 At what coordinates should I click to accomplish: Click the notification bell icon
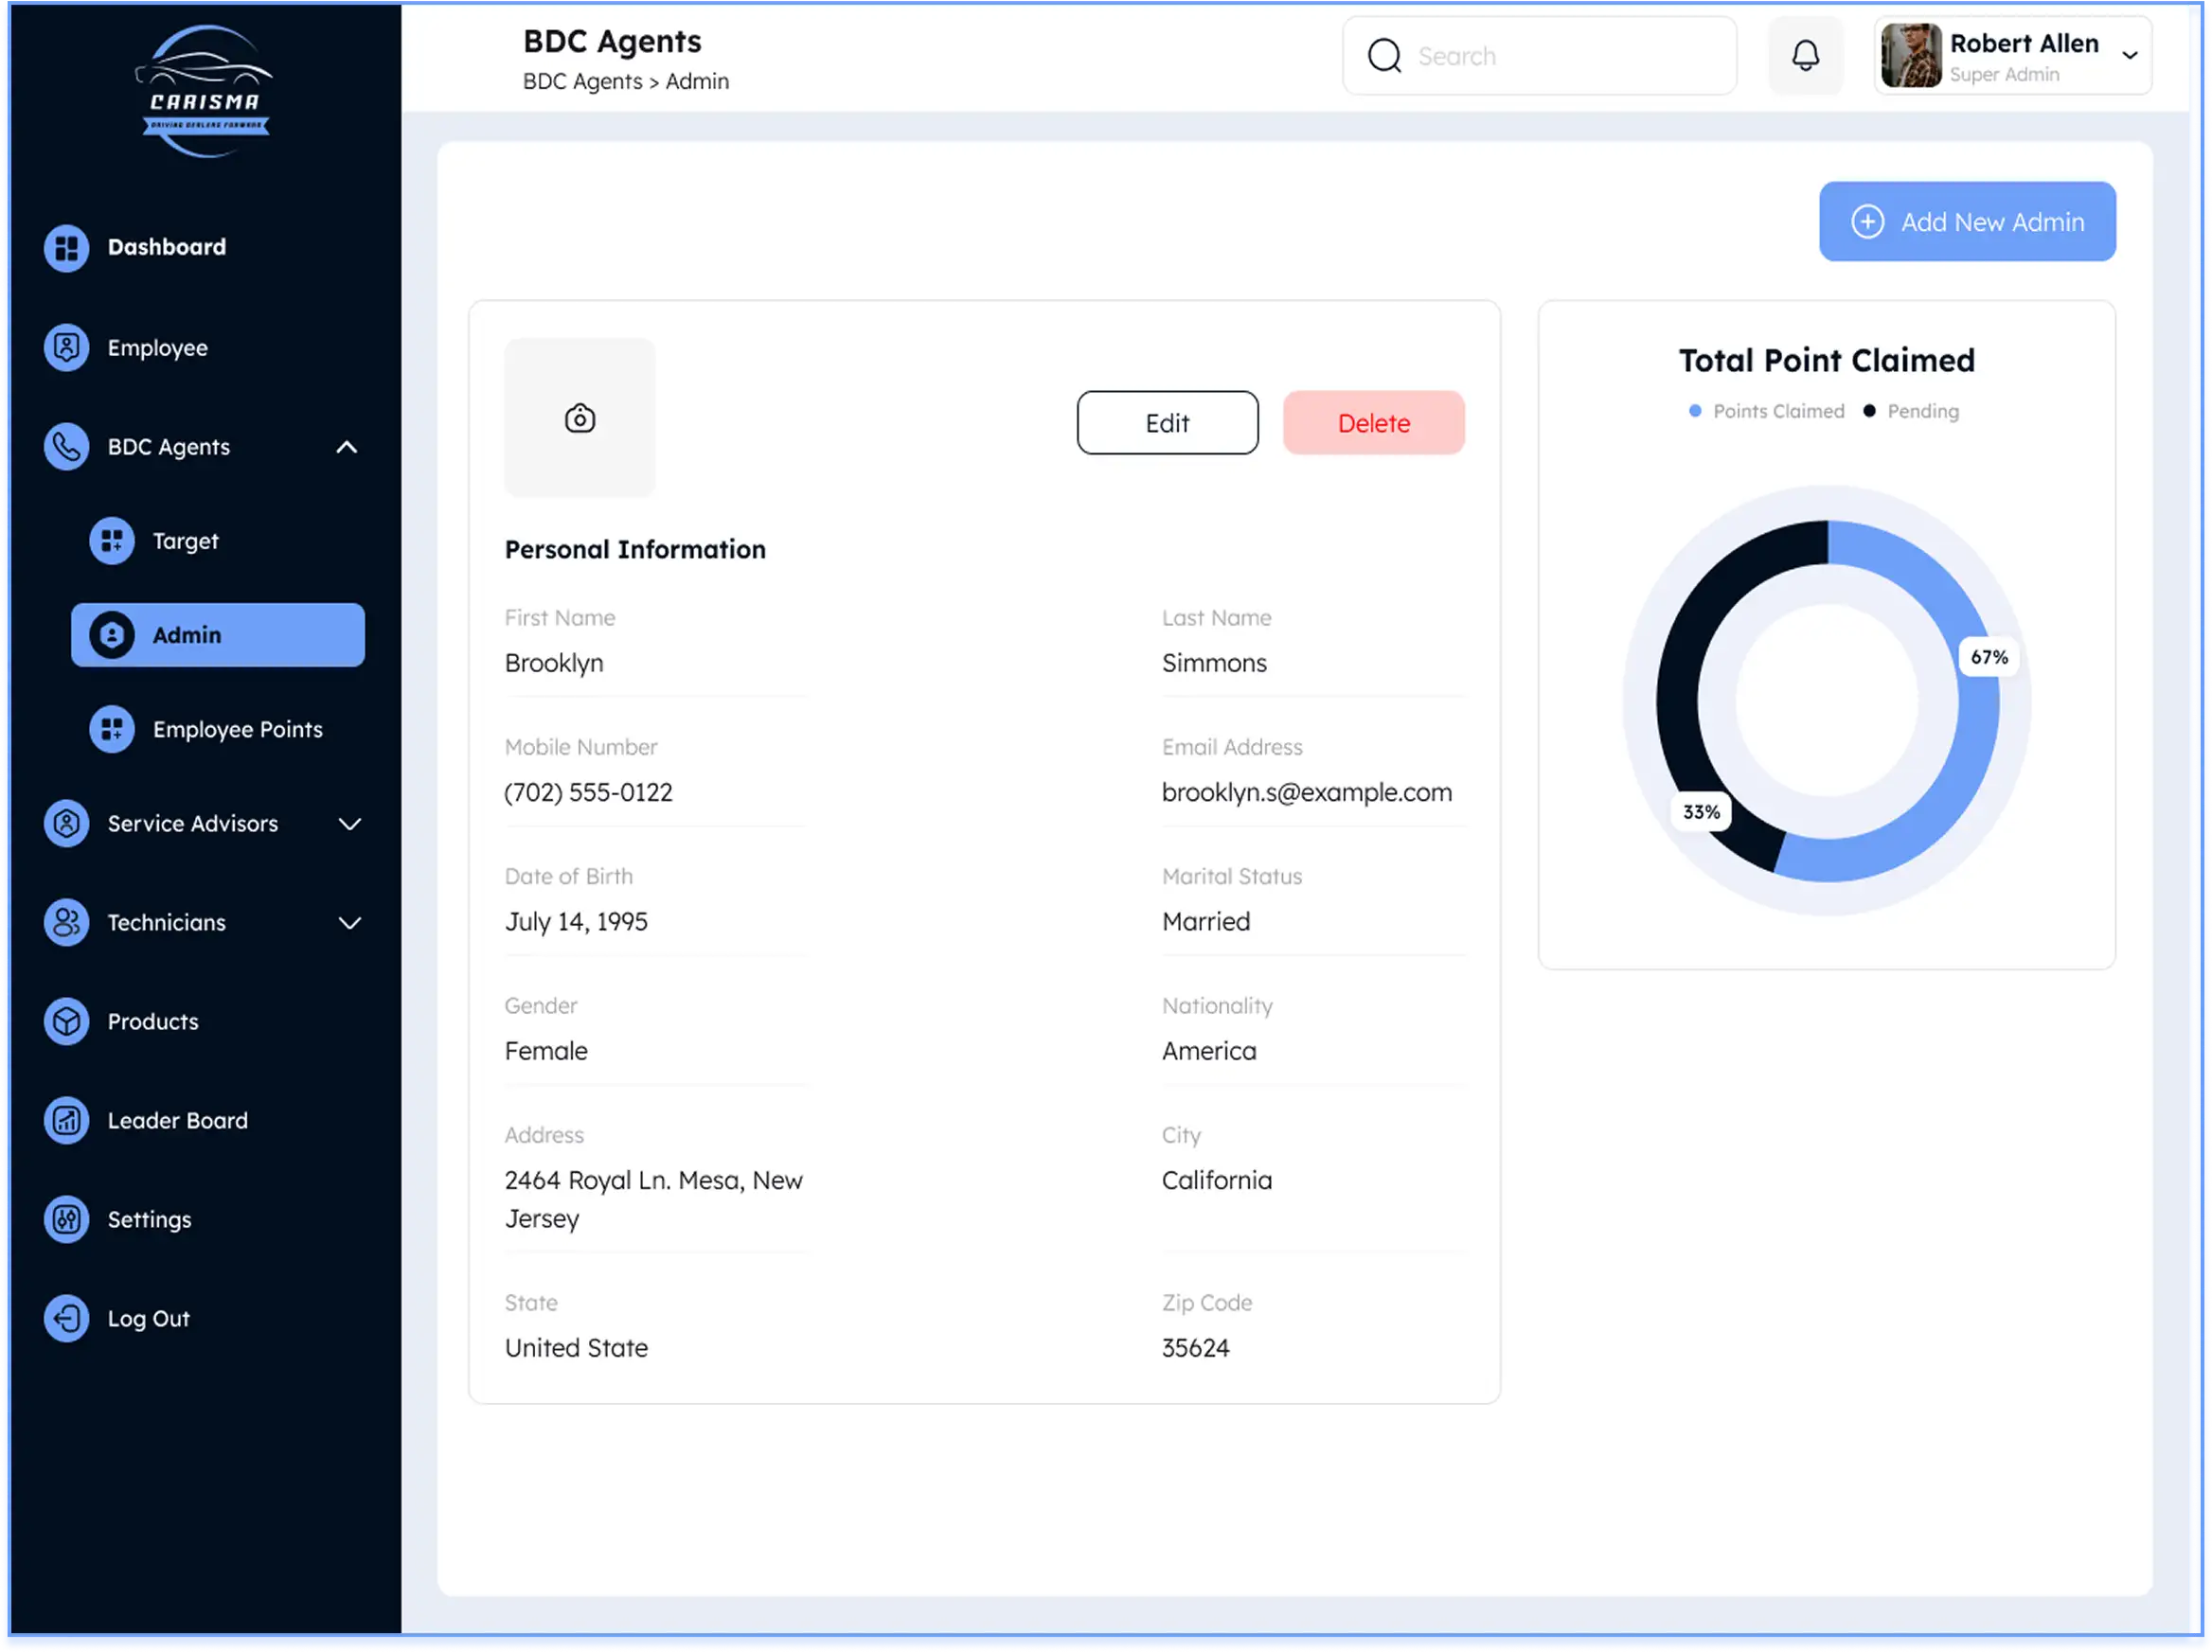pyautogui.click(x=1805, y=56)
